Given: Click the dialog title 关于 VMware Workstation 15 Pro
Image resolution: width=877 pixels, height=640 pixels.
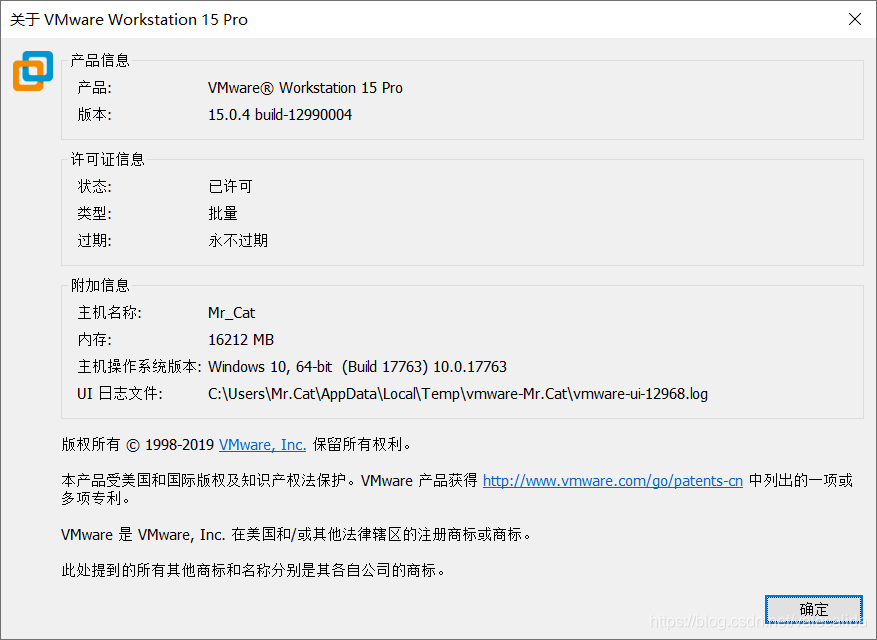Looking at the screenshot, I should click(x=129, y=20).
